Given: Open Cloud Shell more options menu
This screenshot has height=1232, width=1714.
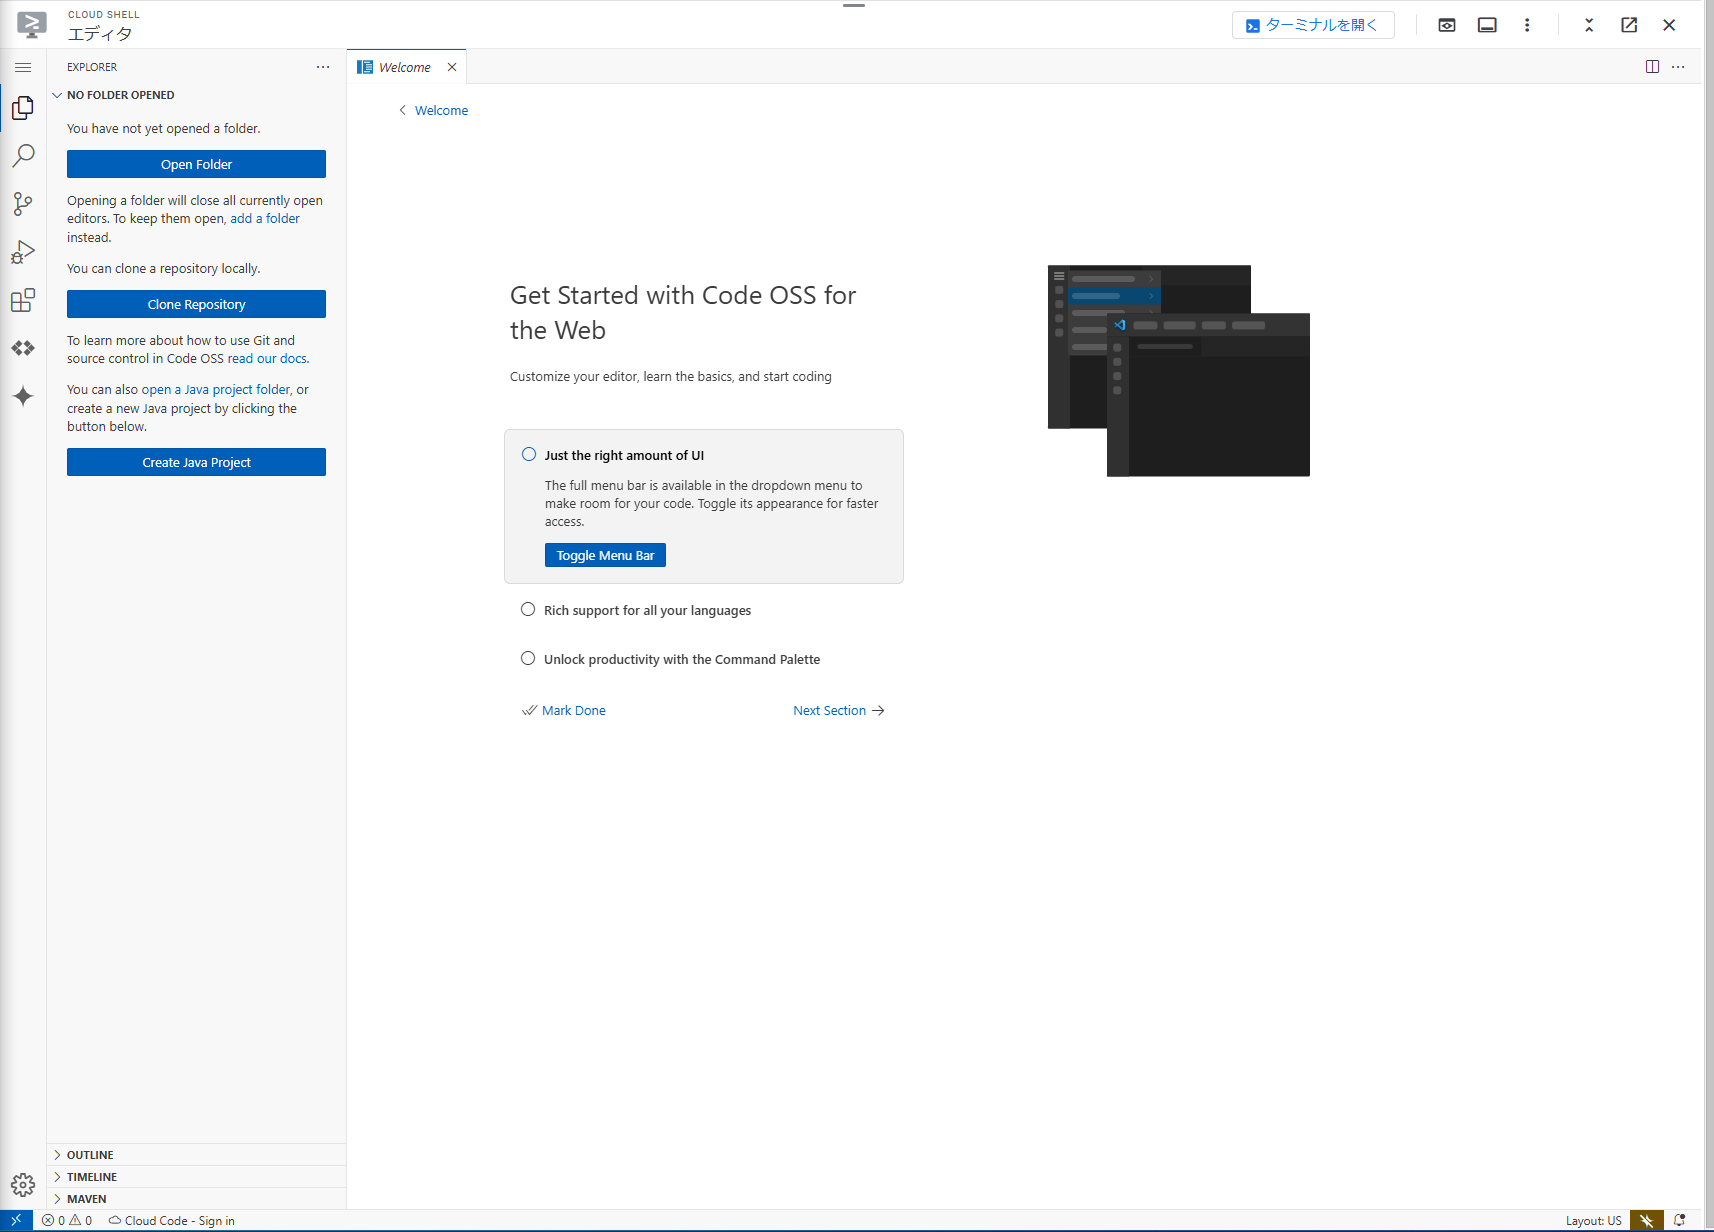Looking at the screenshot, I should pos(1527,25).
